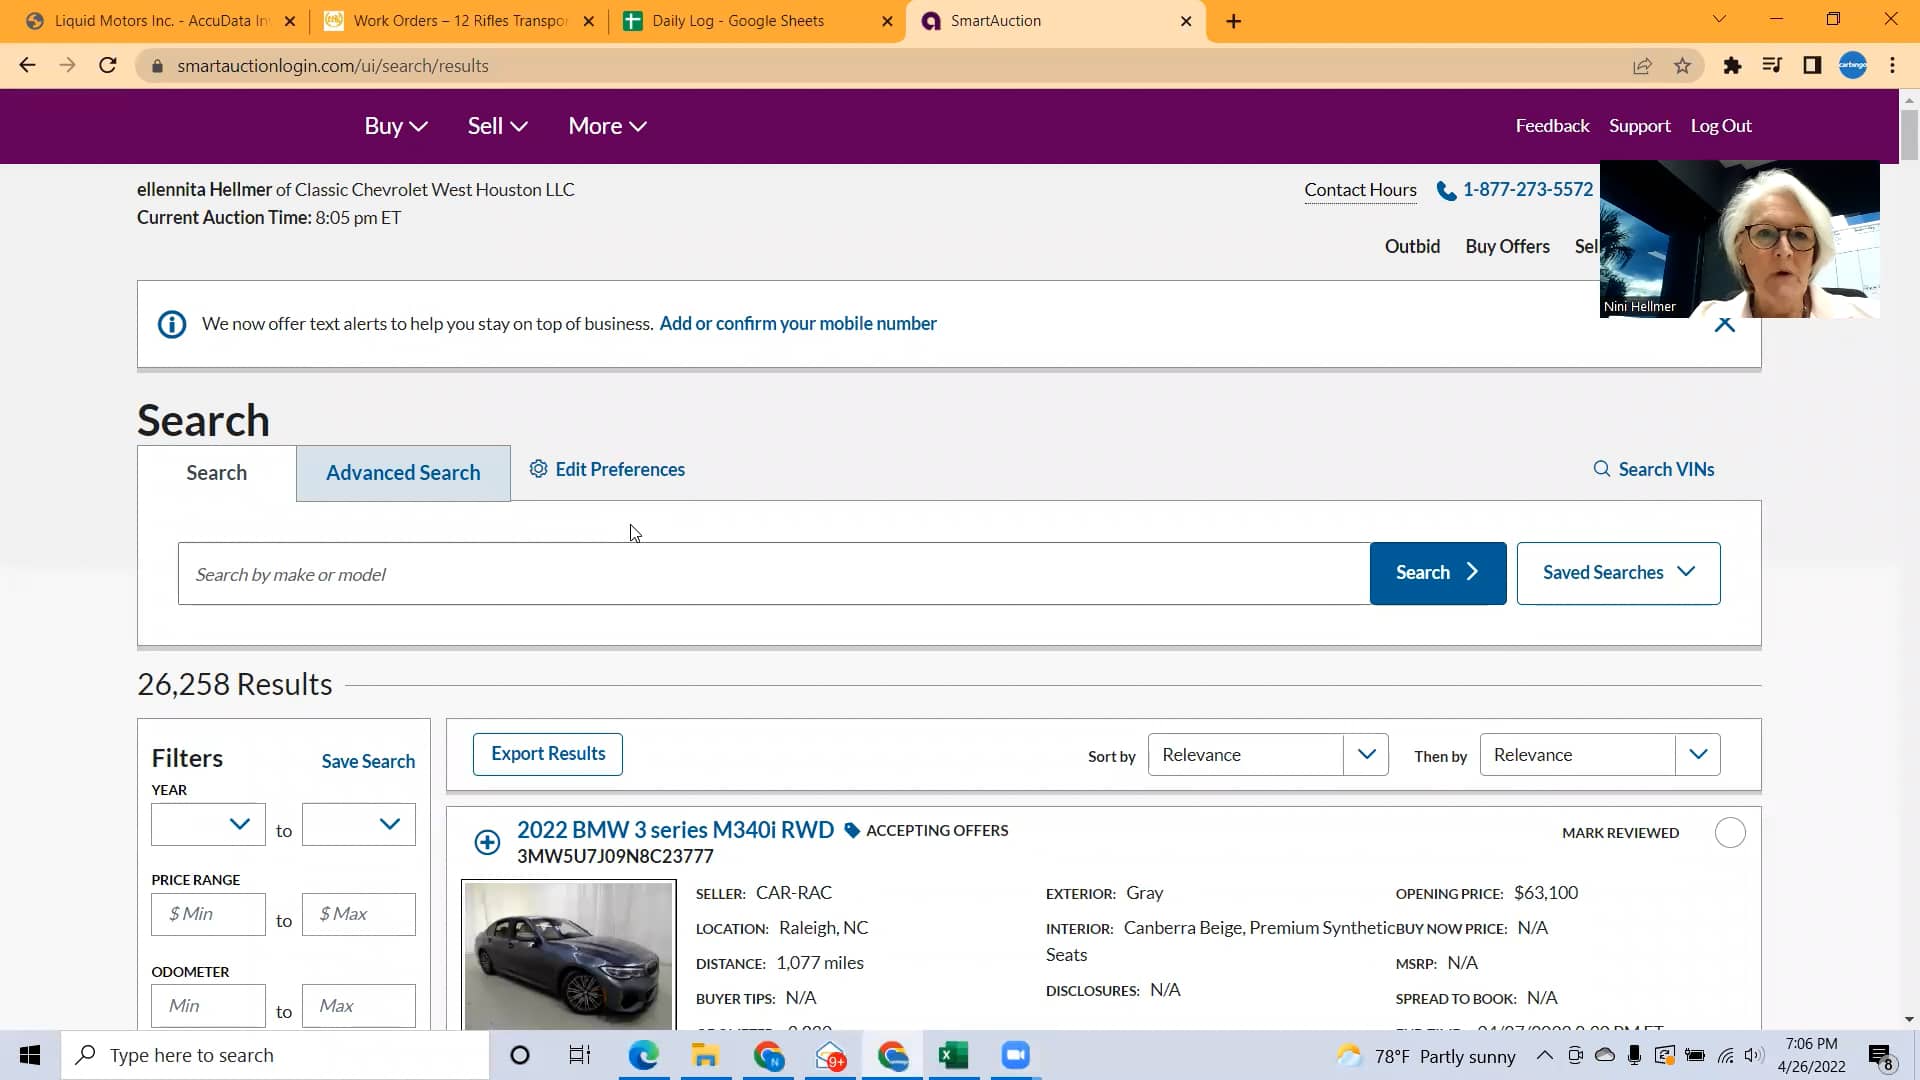Screen dimensions: 1920x1080
Task: Open the Feedback link
Action: coord(1552,126)
